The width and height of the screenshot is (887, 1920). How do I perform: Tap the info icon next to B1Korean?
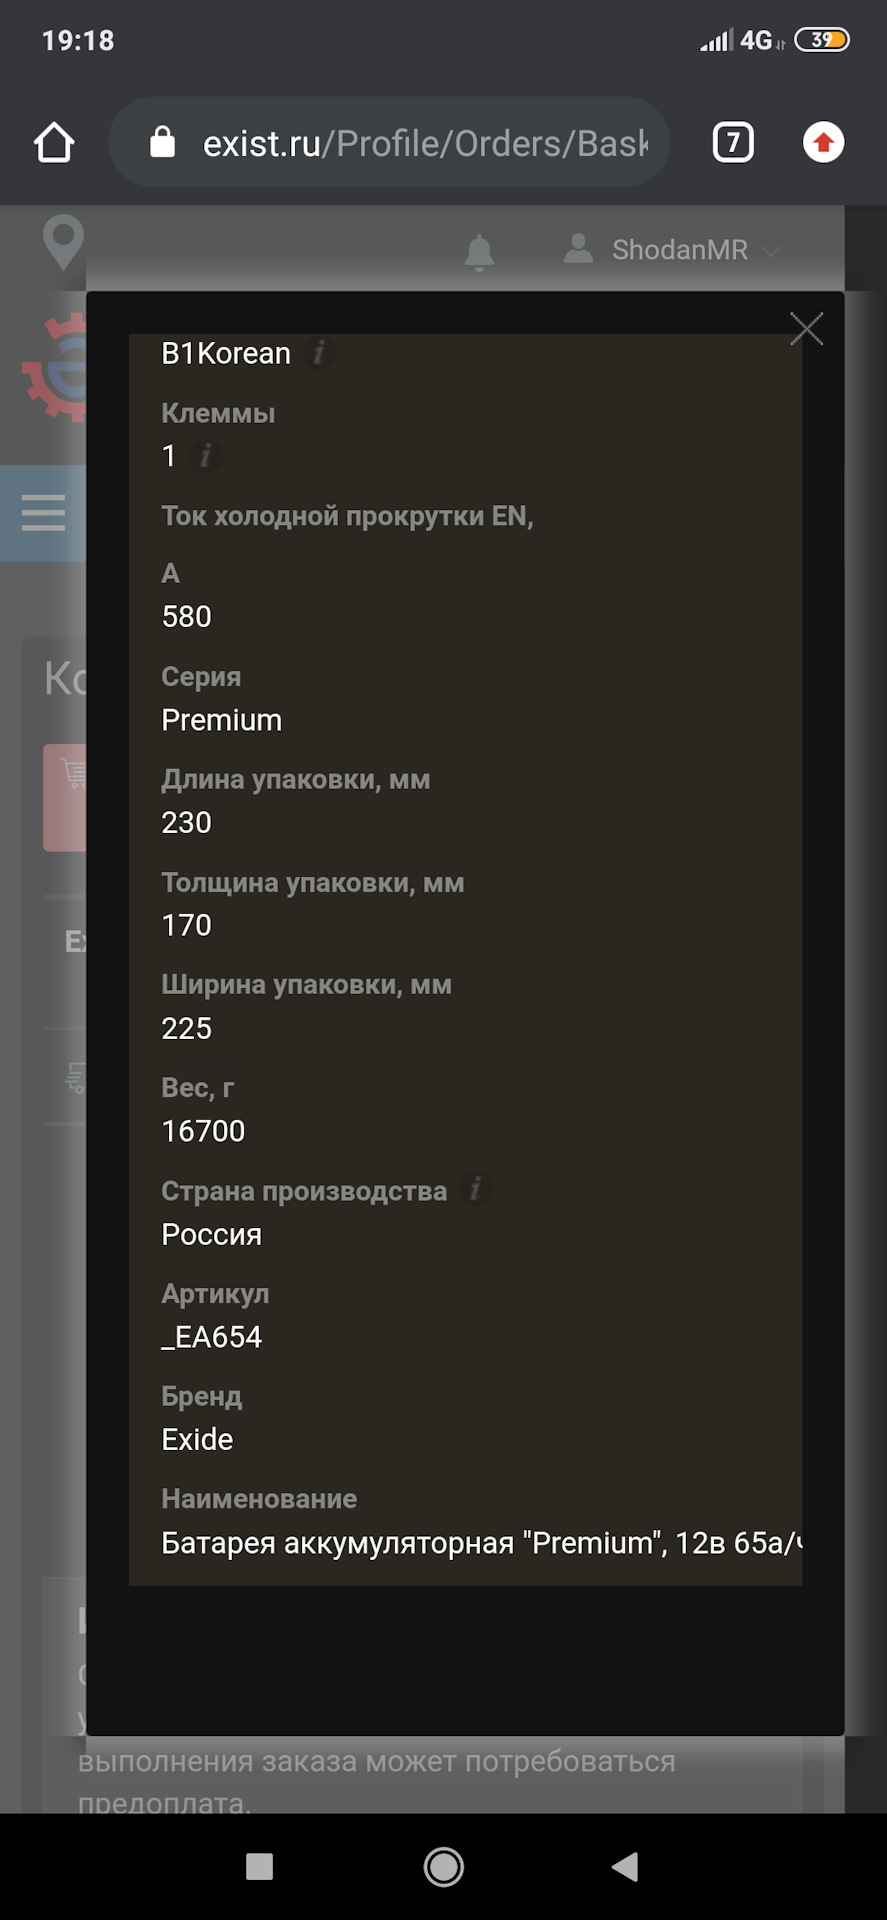319,353
